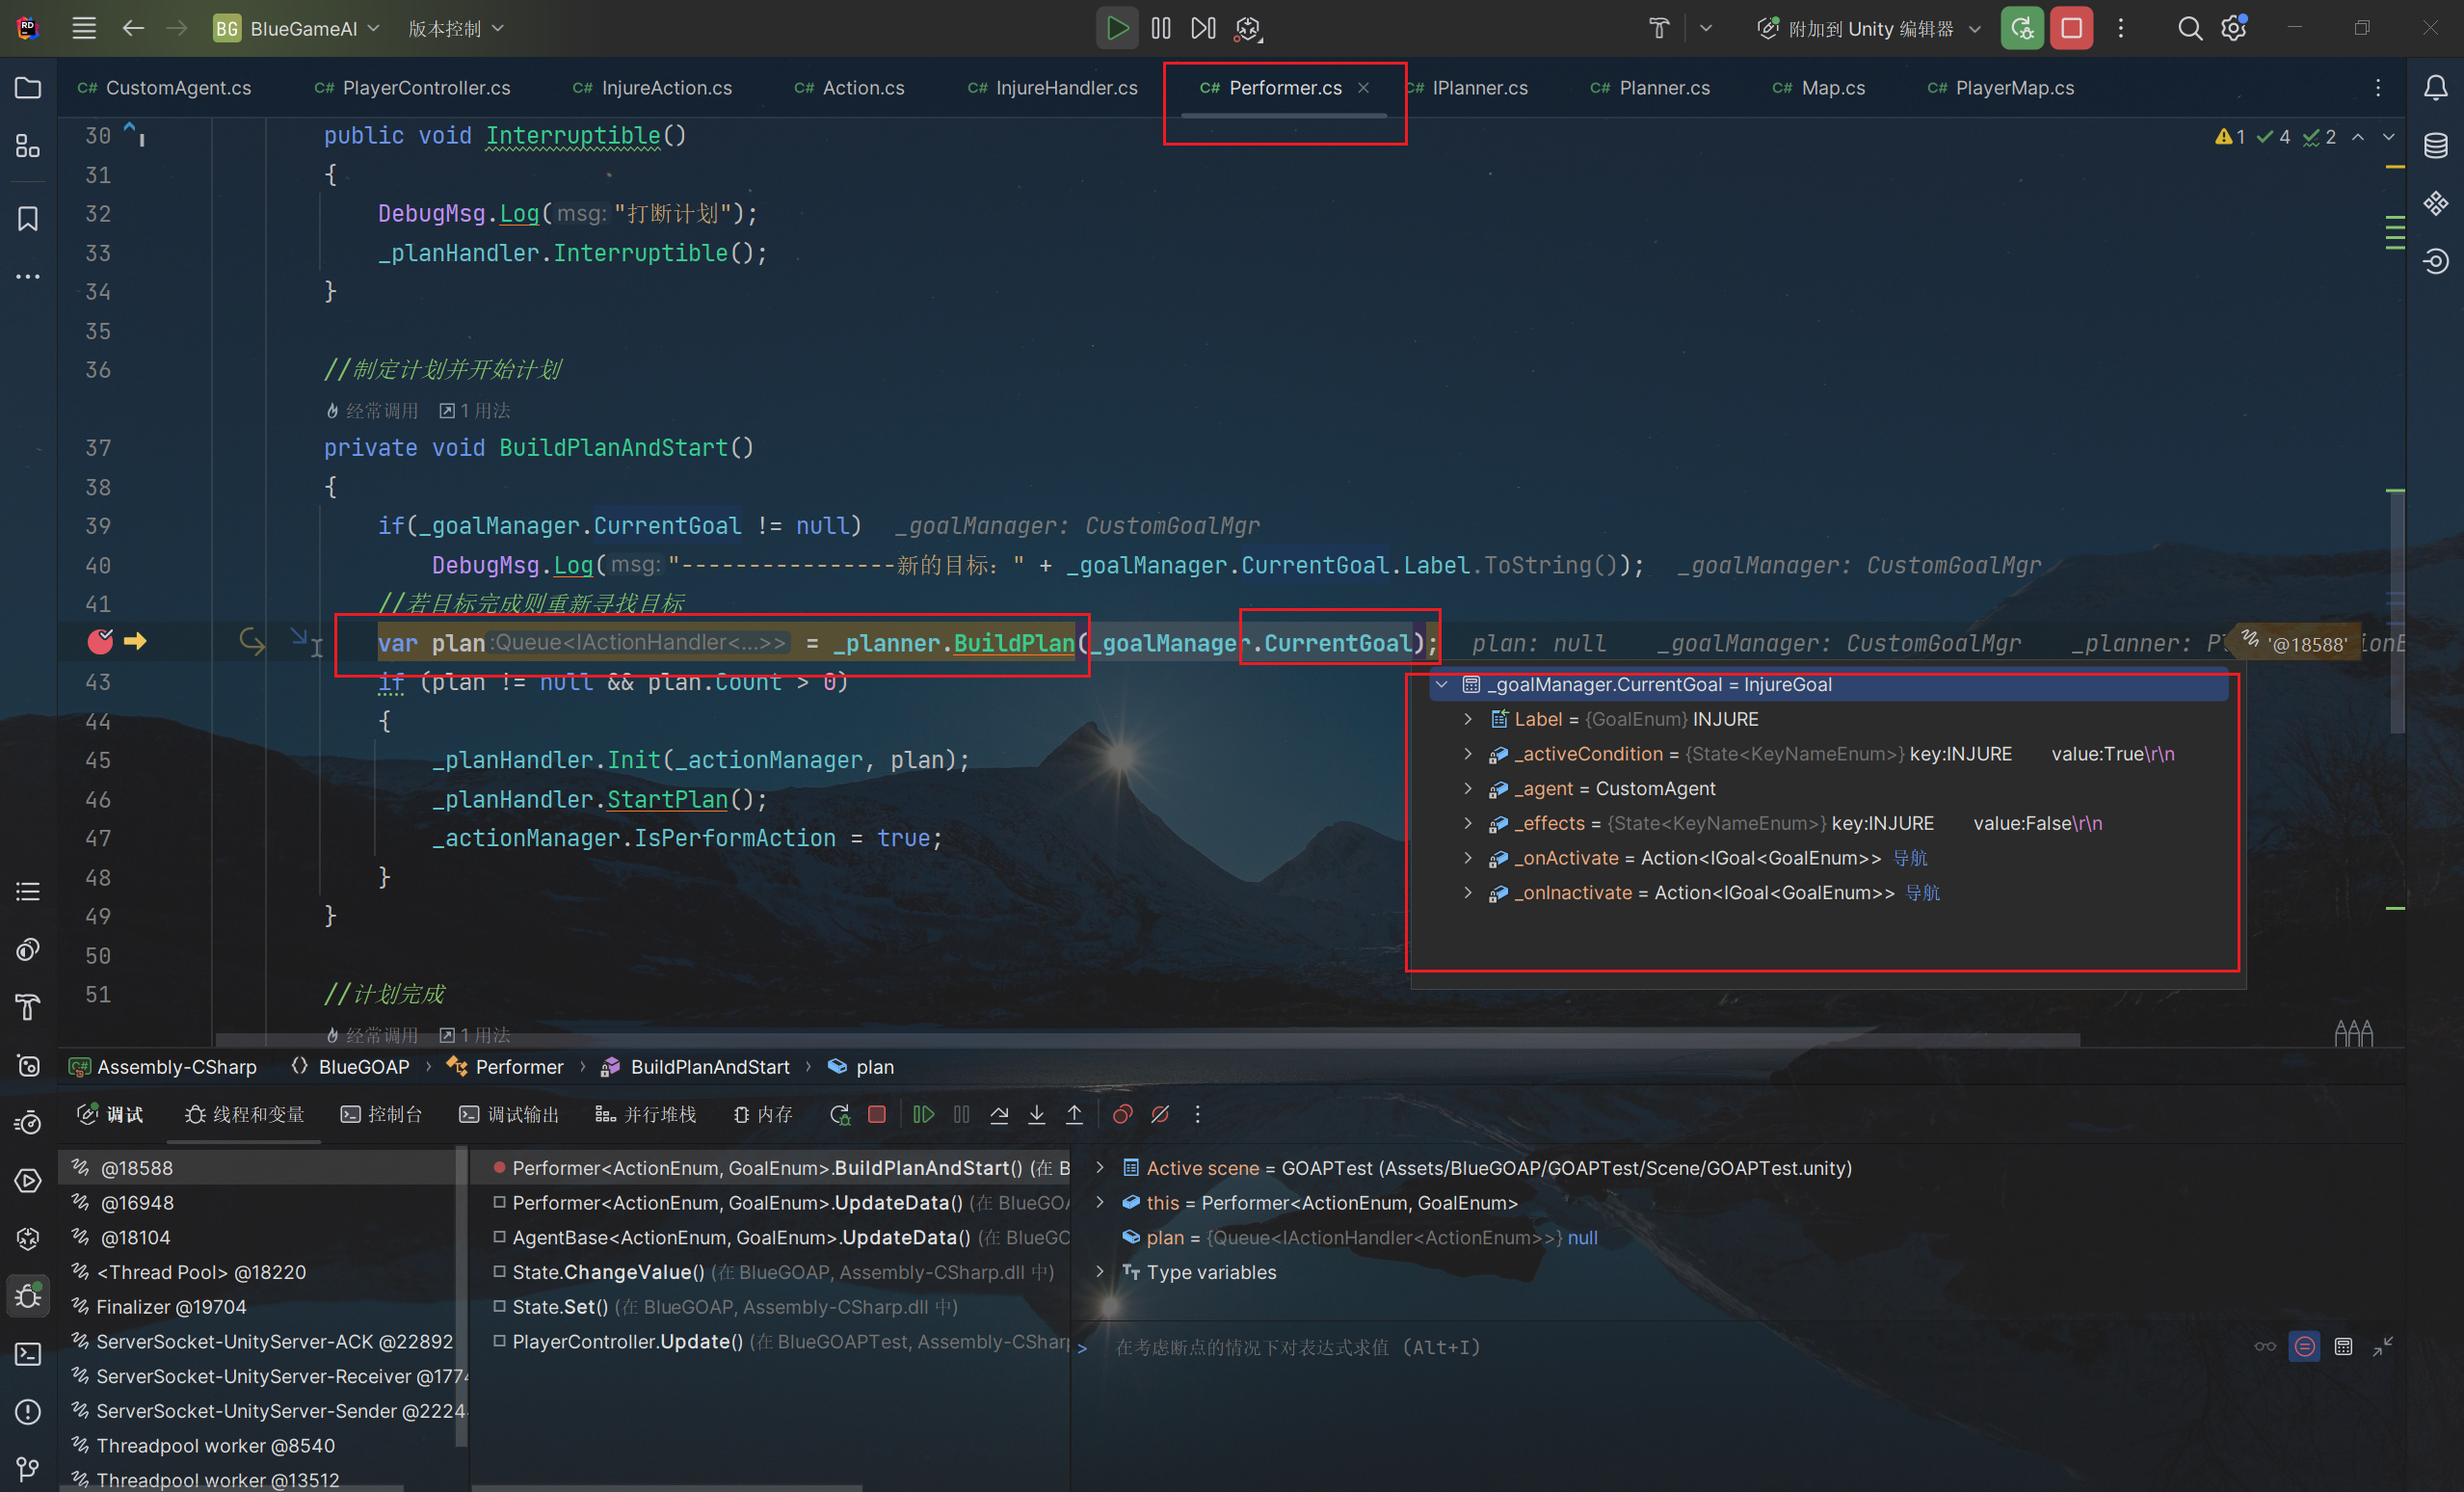Toggle breakpoint on line 42 gutter

tap(100, 642)
